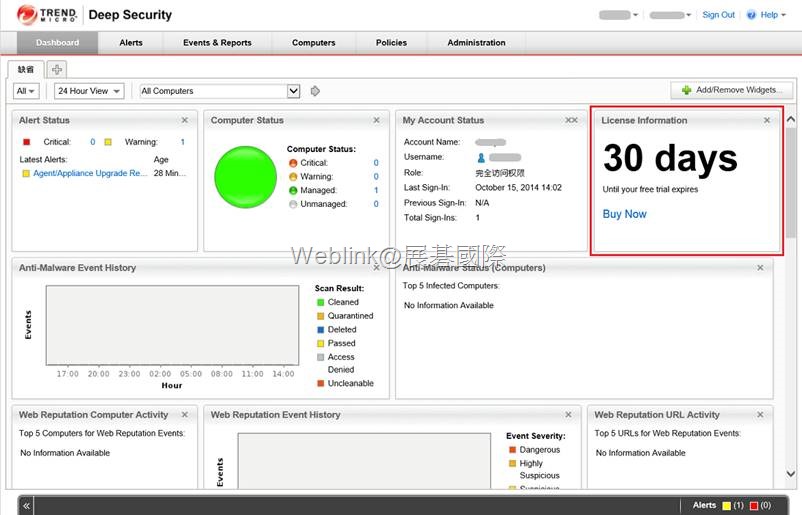
Task: Click the Trend Micro logo
Action: [47, 15]
